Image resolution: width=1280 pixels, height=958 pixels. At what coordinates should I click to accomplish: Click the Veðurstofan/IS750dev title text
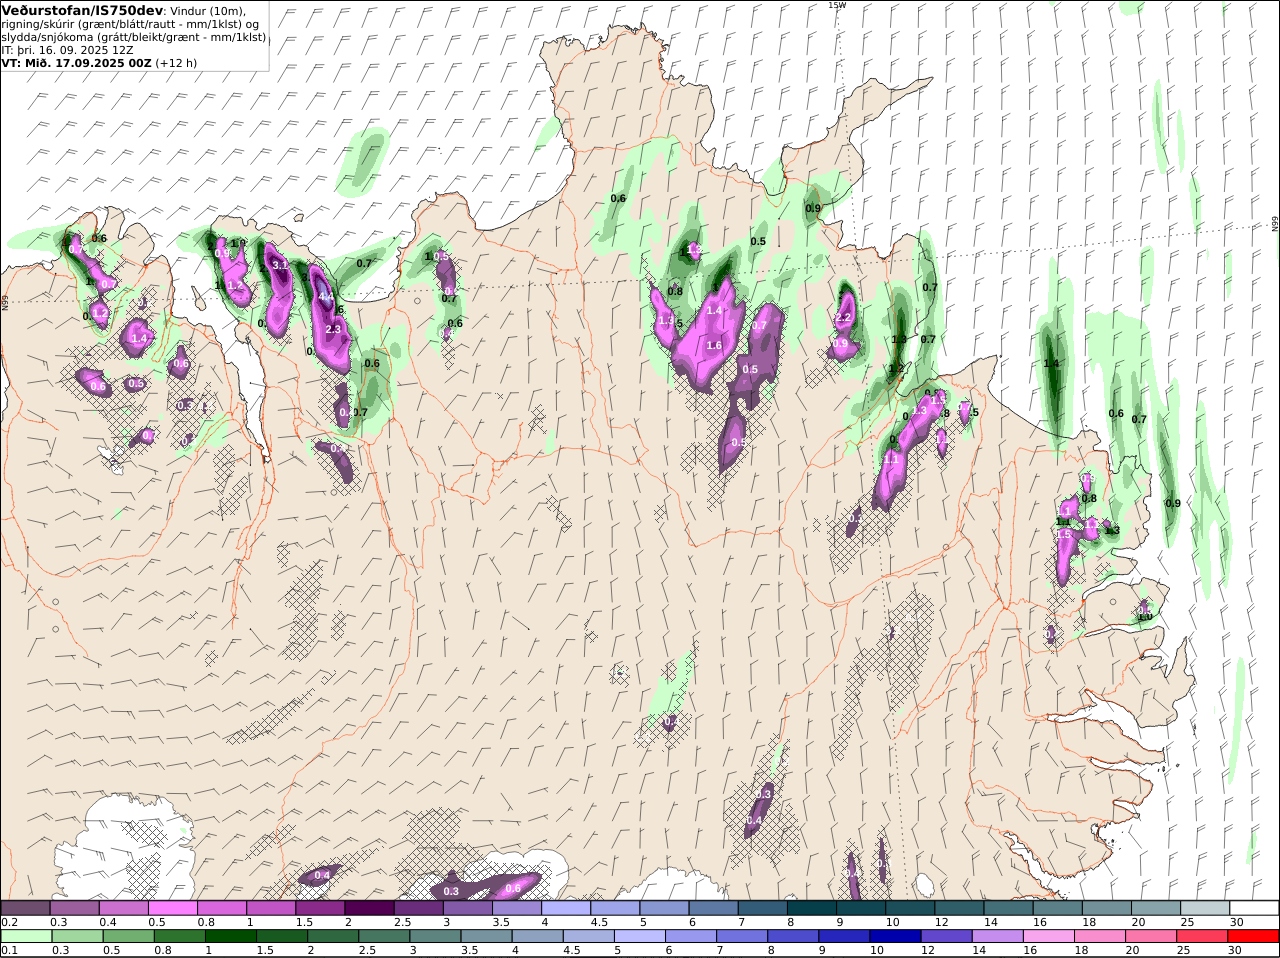82,10
